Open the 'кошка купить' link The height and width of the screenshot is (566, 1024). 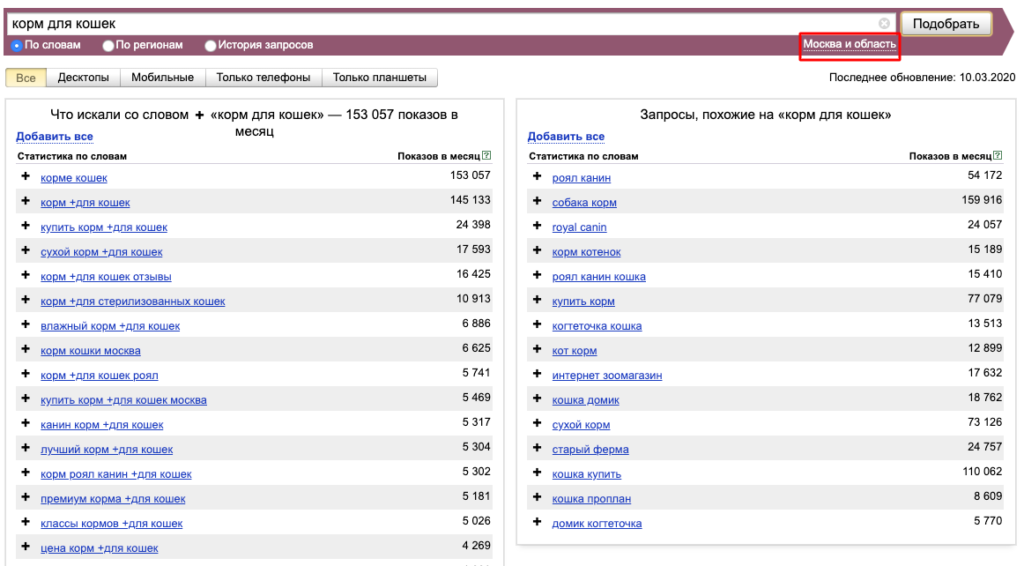586,475
